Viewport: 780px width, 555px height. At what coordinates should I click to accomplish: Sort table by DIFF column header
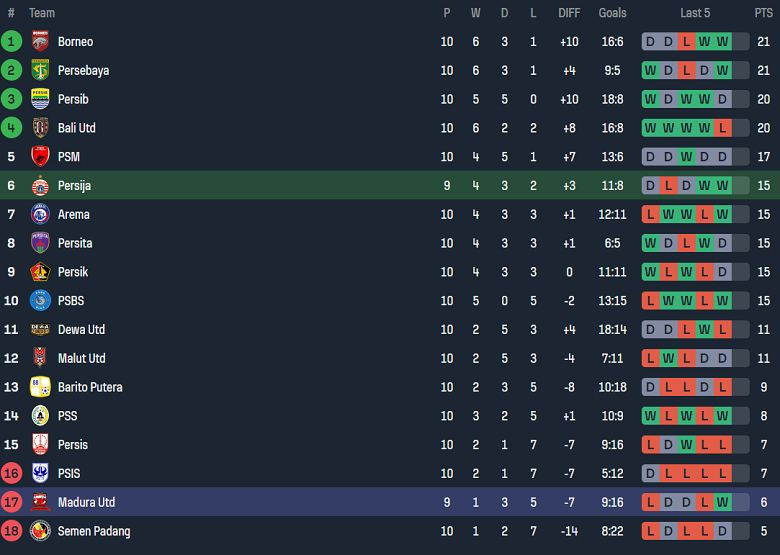(569, 13)
